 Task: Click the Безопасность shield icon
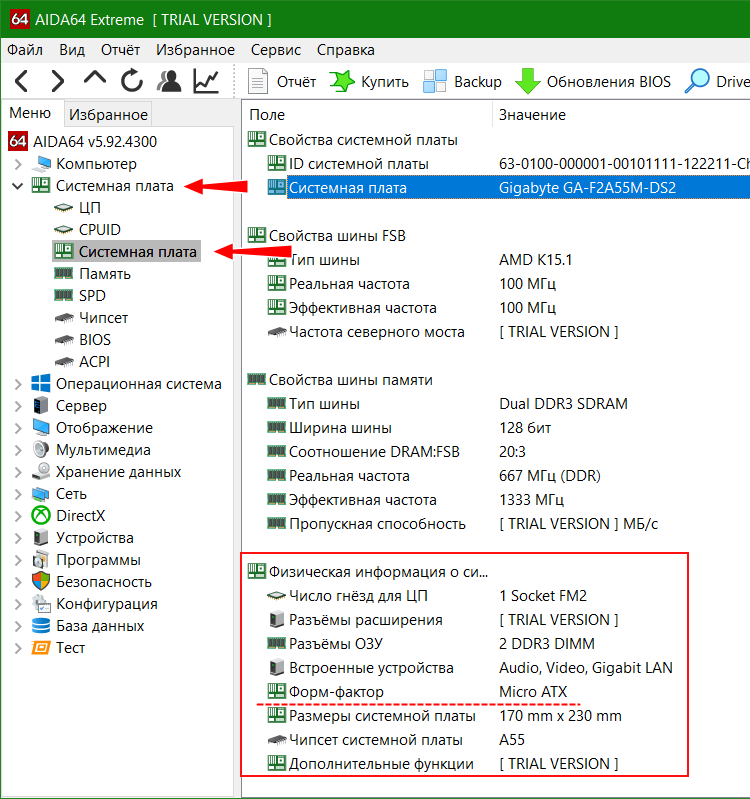[41, 581]
